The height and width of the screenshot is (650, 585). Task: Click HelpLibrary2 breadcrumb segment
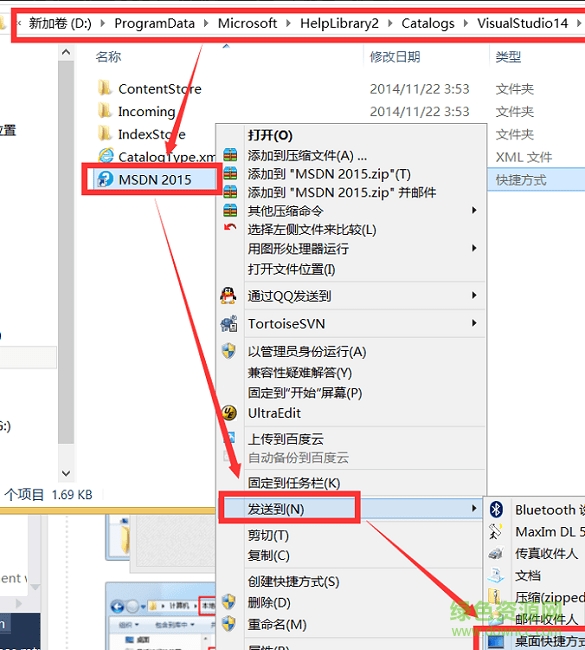(340, 23)
